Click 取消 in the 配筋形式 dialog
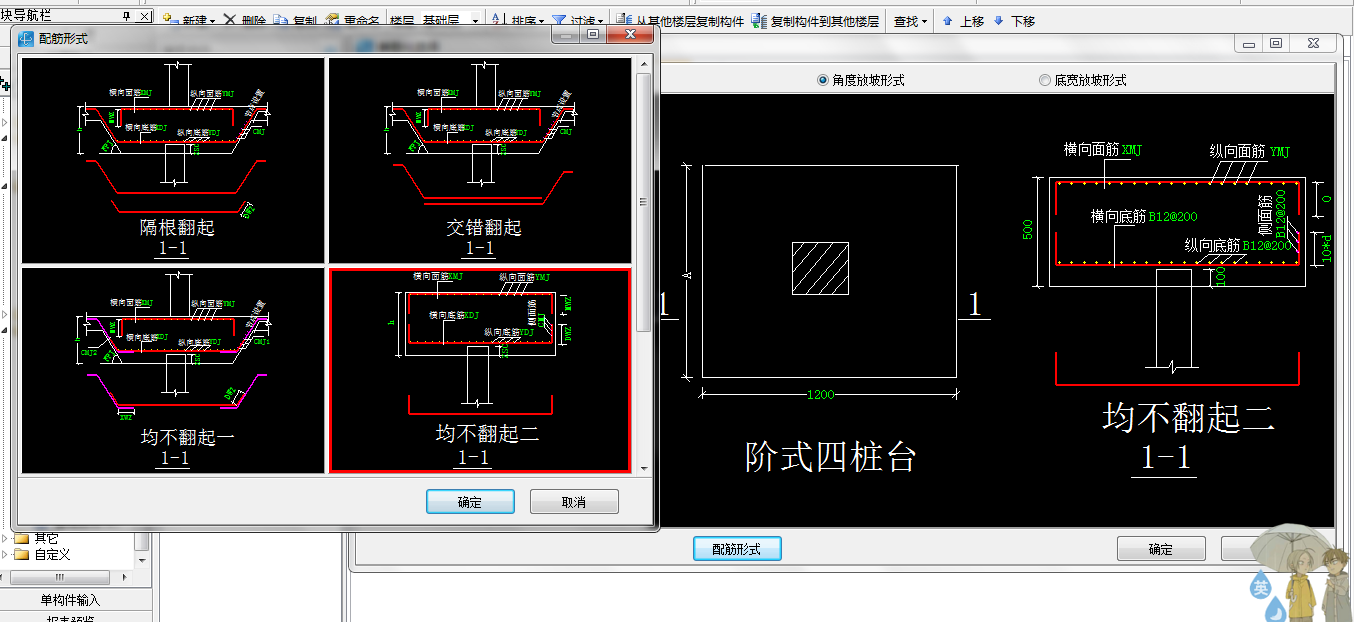 (574, 502)
